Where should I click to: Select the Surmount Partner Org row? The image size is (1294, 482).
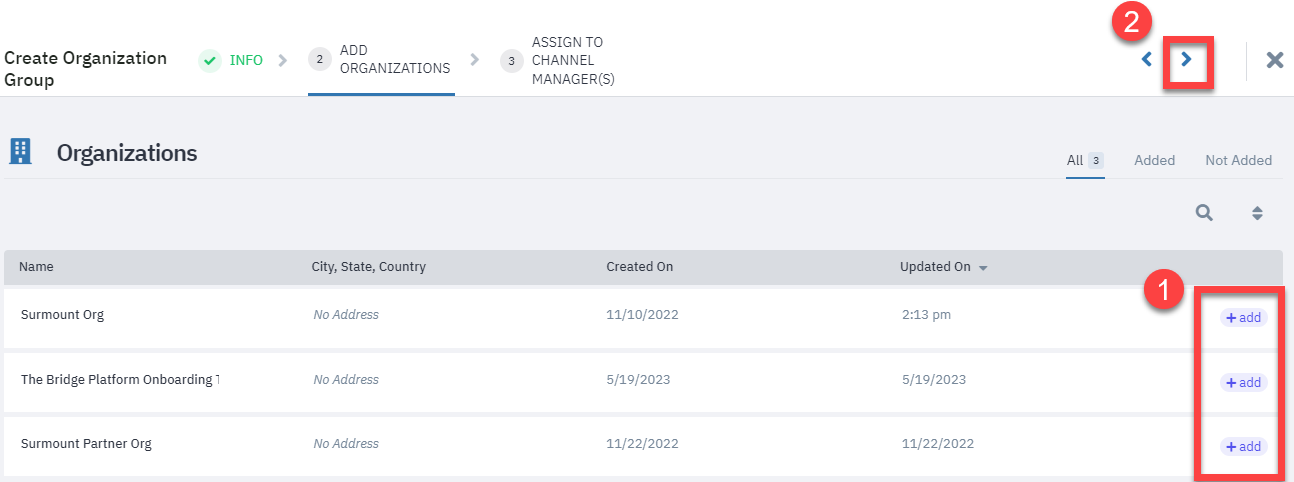coord(643,445)
